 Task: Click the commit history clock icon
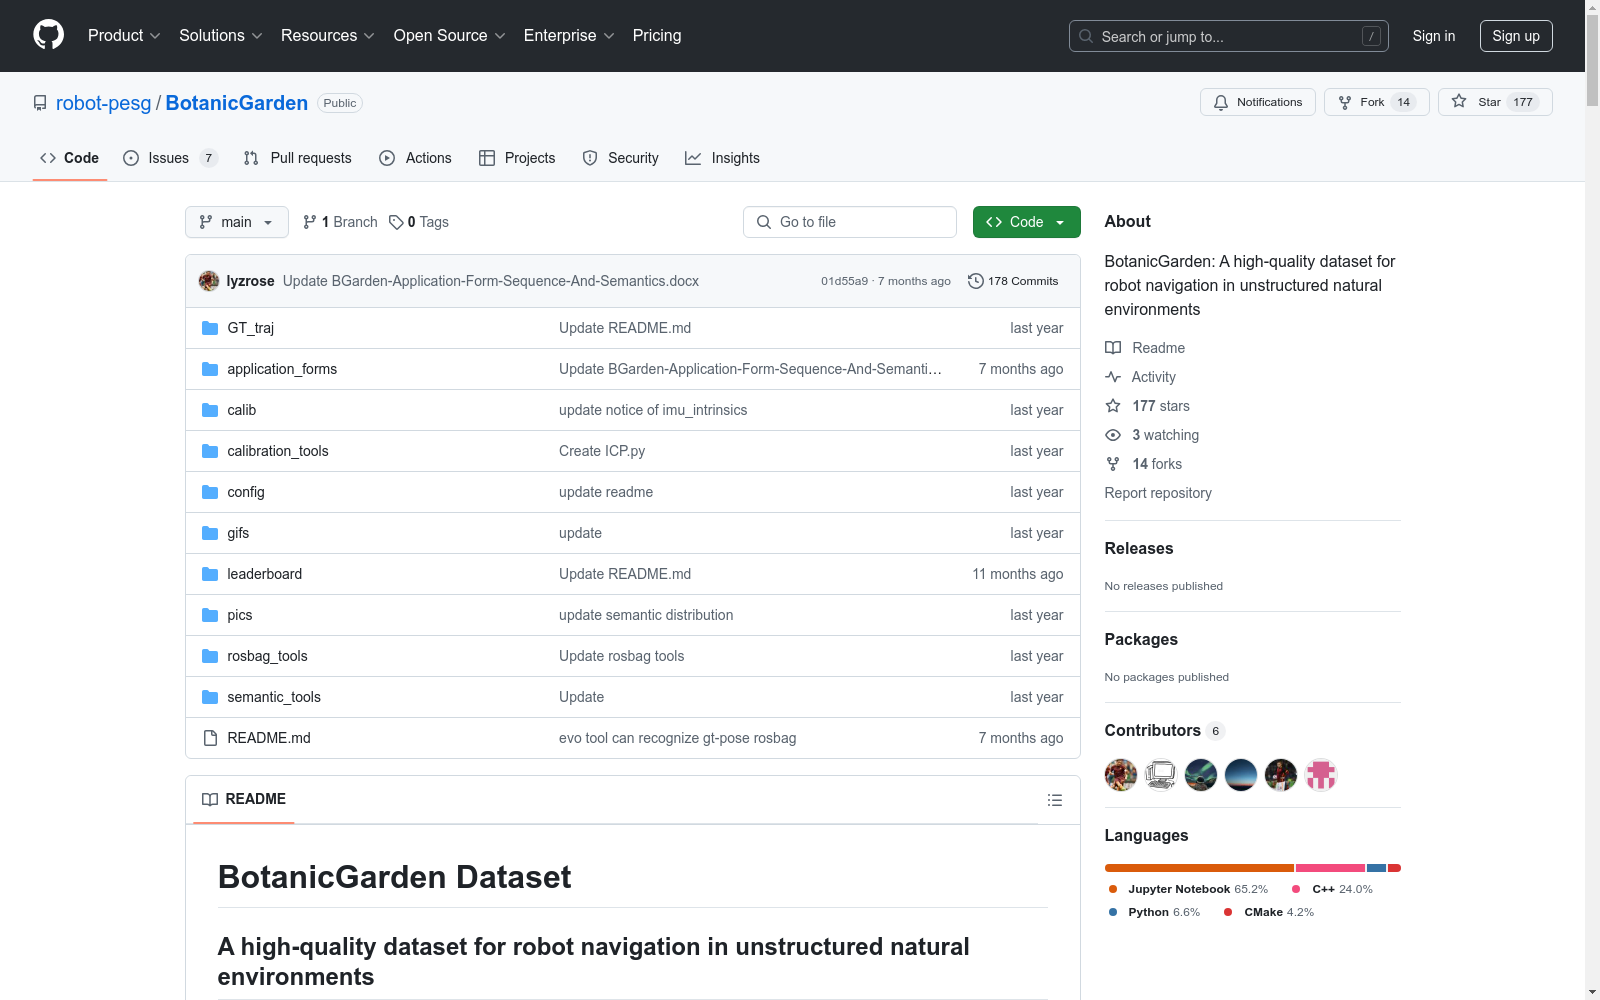tap(976, 281)
